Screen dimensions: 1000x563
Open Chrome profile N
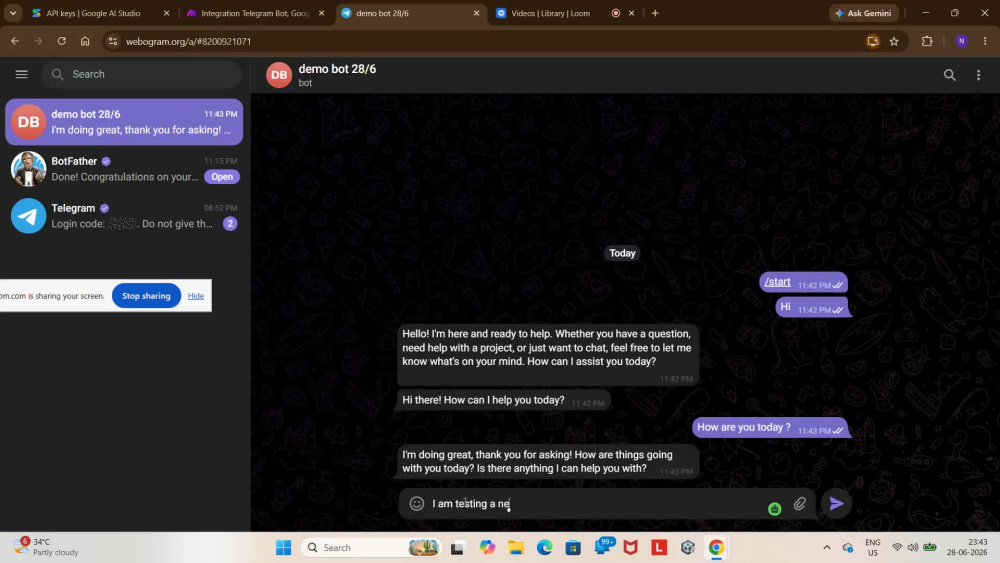tap(962, 41)
